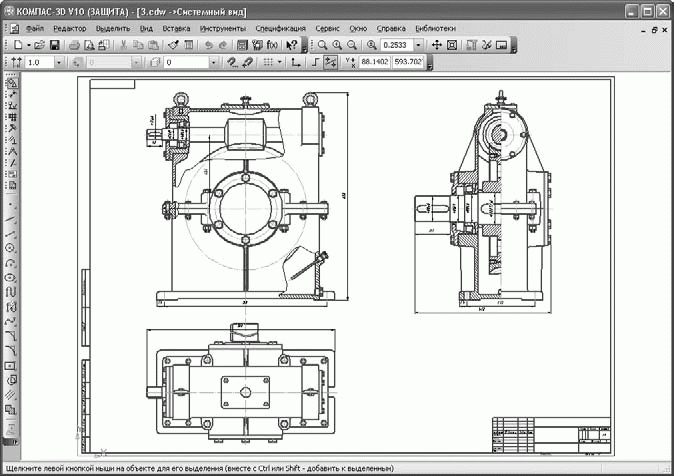Open the Спецификация menu
Image resolution: width=674 pixels, height=476 pixels.
(x=281, y=28)
